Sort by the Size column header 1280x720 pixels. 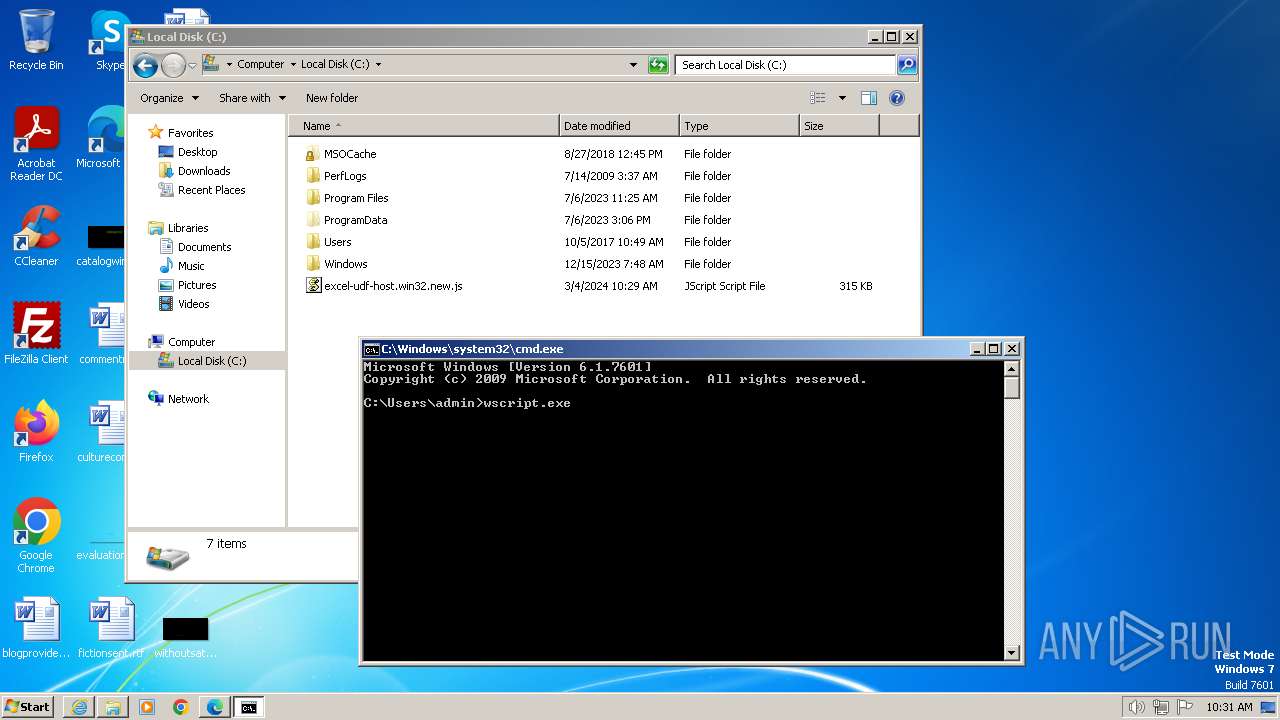coord(839,126)
